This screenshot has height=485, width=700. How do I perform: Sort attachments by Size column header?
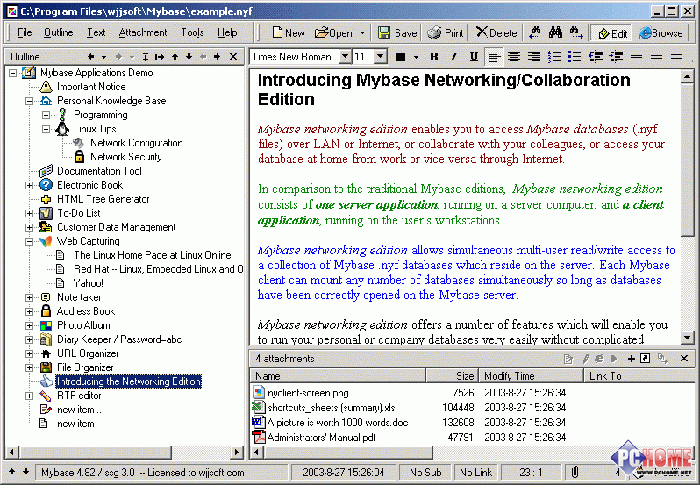(x=452, y=376)
